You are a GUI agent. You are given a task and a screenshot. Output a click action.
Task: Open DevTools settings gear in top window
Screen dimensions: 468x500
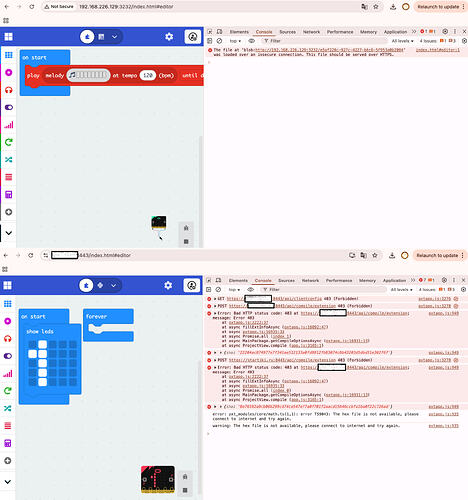point(445,31)
